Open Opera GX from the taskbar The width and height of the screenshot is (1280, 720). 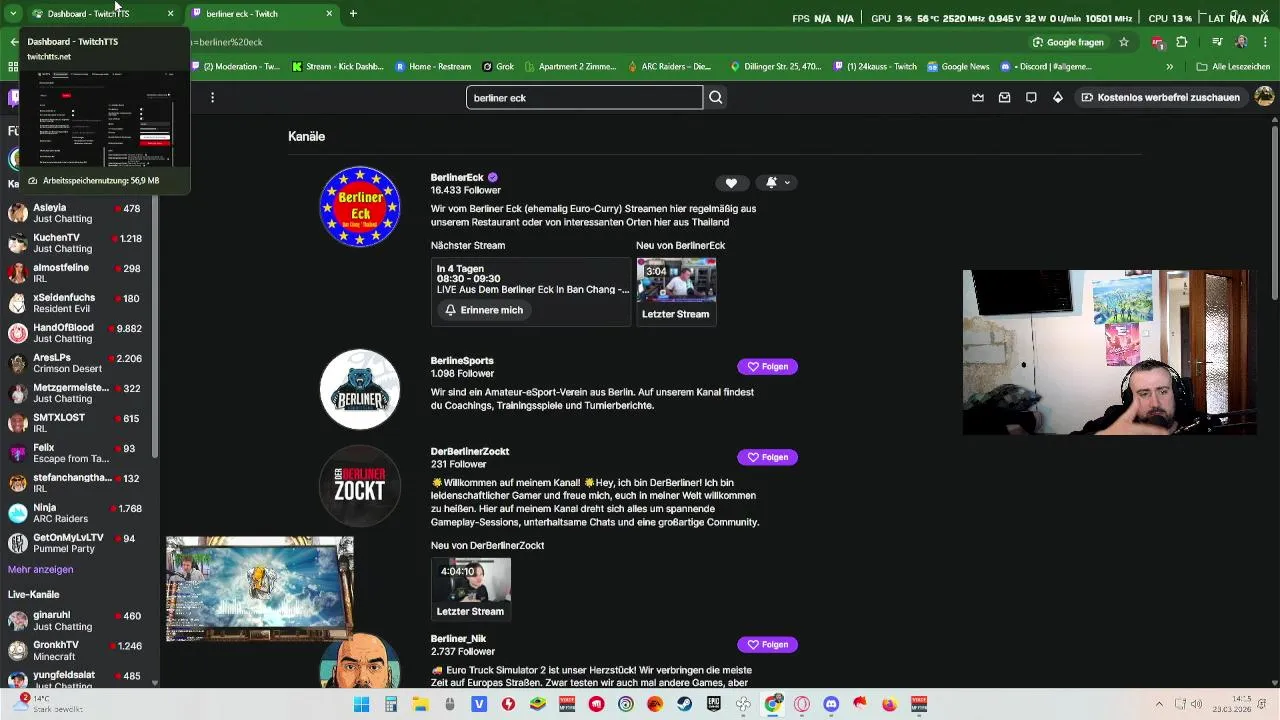click(801, 704)
